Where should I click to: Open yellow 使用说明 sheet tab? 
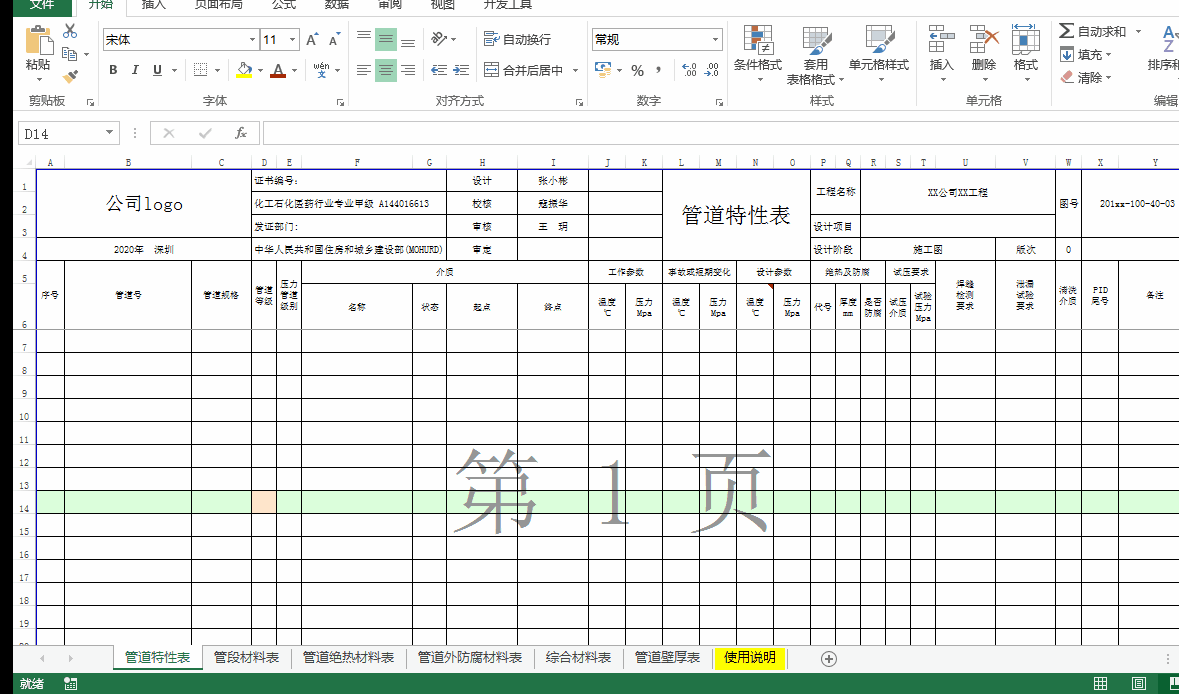click(x=750, y=658)
